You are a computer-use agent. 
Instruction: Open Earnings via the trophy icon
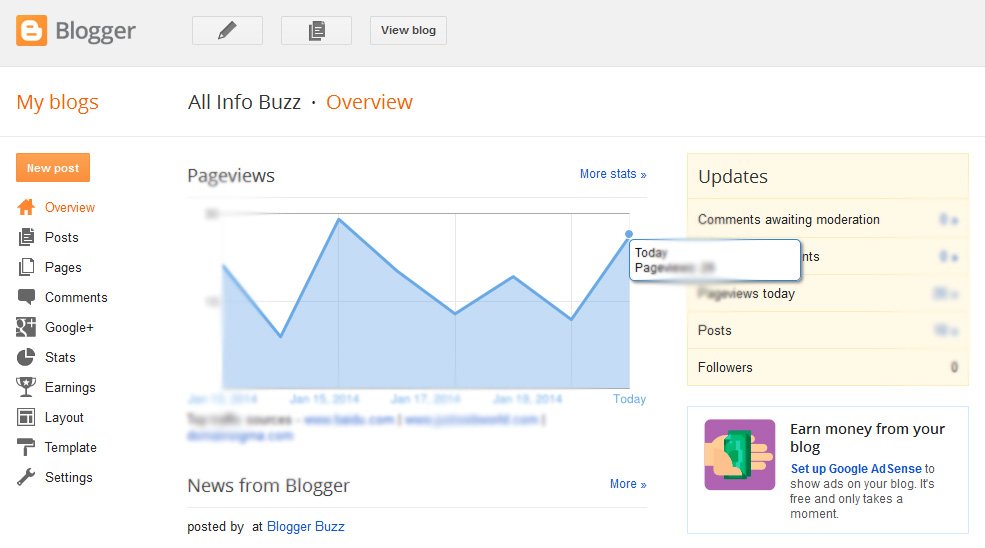[26, 387]
